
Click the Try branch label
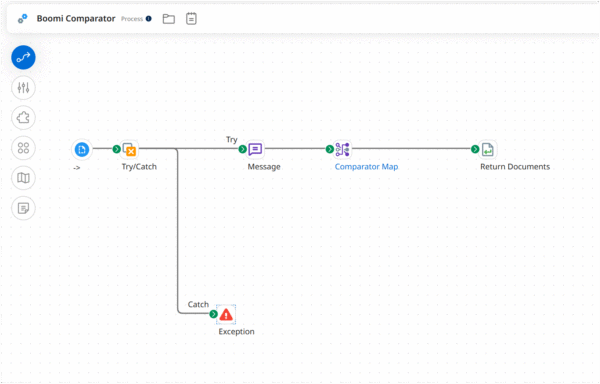tap(232, 140)
